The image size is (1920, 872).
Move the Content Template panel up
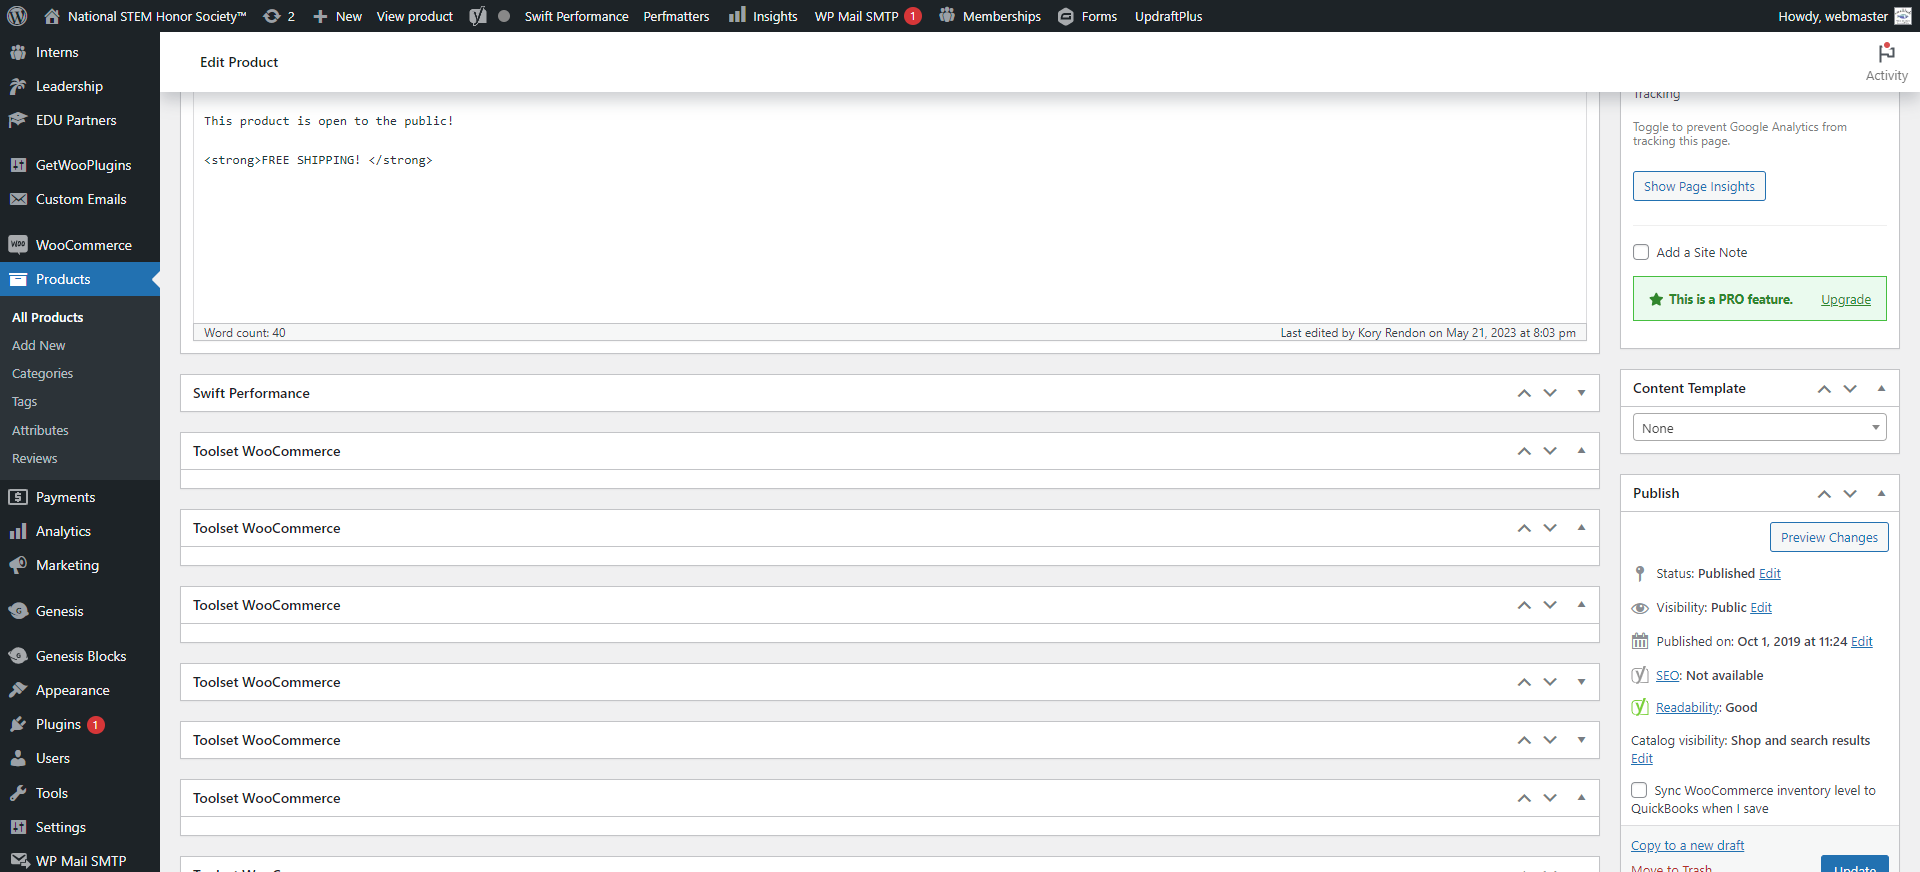coord(1824,388)
